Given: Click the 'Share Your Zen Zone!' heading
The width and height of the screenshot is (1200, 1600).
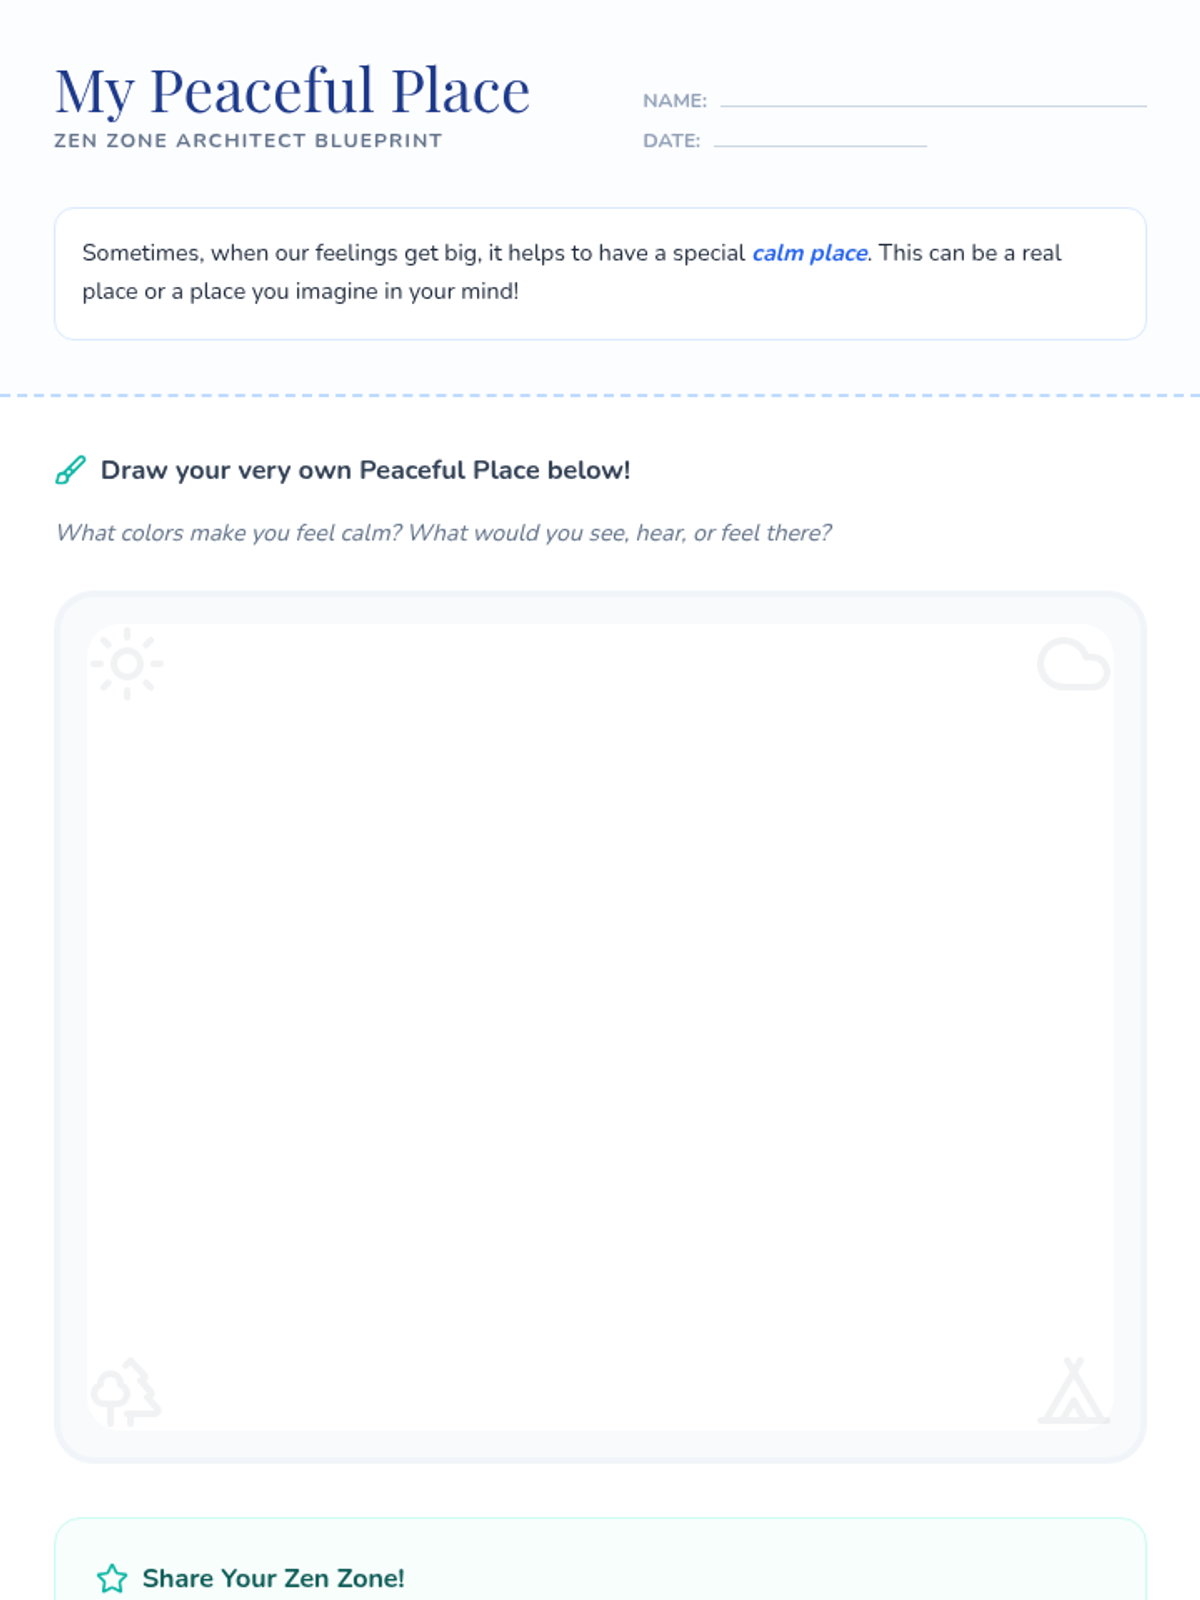Looking at the screenshot, I should (x=273, y=1578).
